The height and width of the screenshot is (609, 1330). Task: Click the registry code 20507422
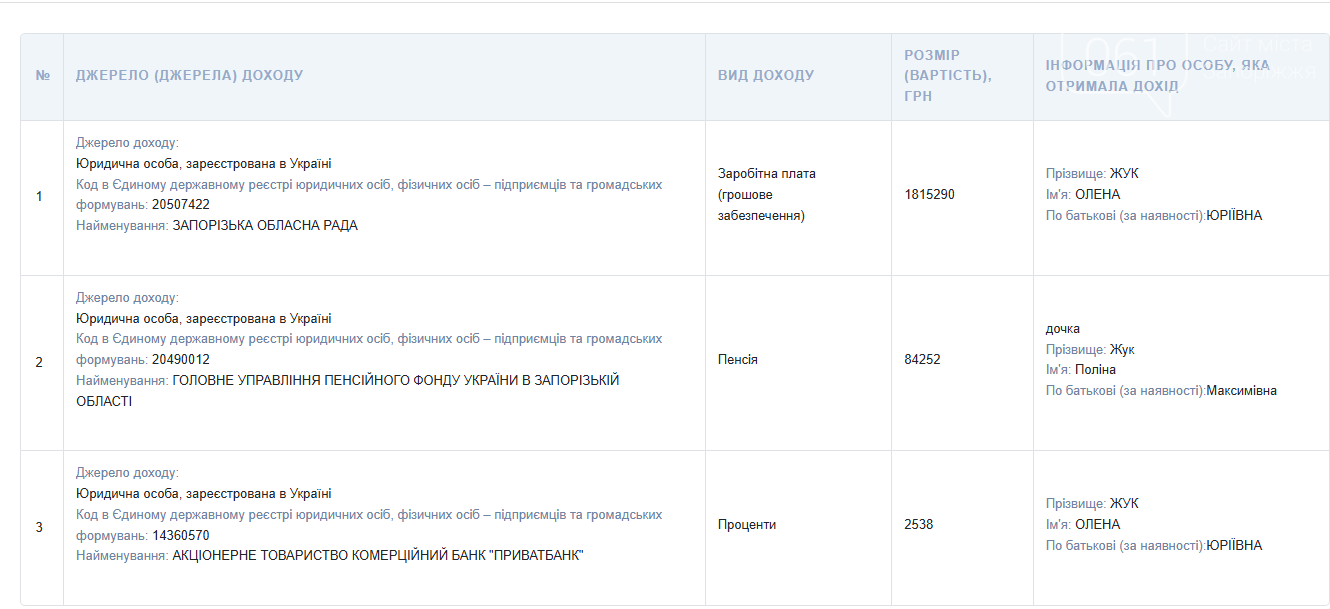[180, 205]
